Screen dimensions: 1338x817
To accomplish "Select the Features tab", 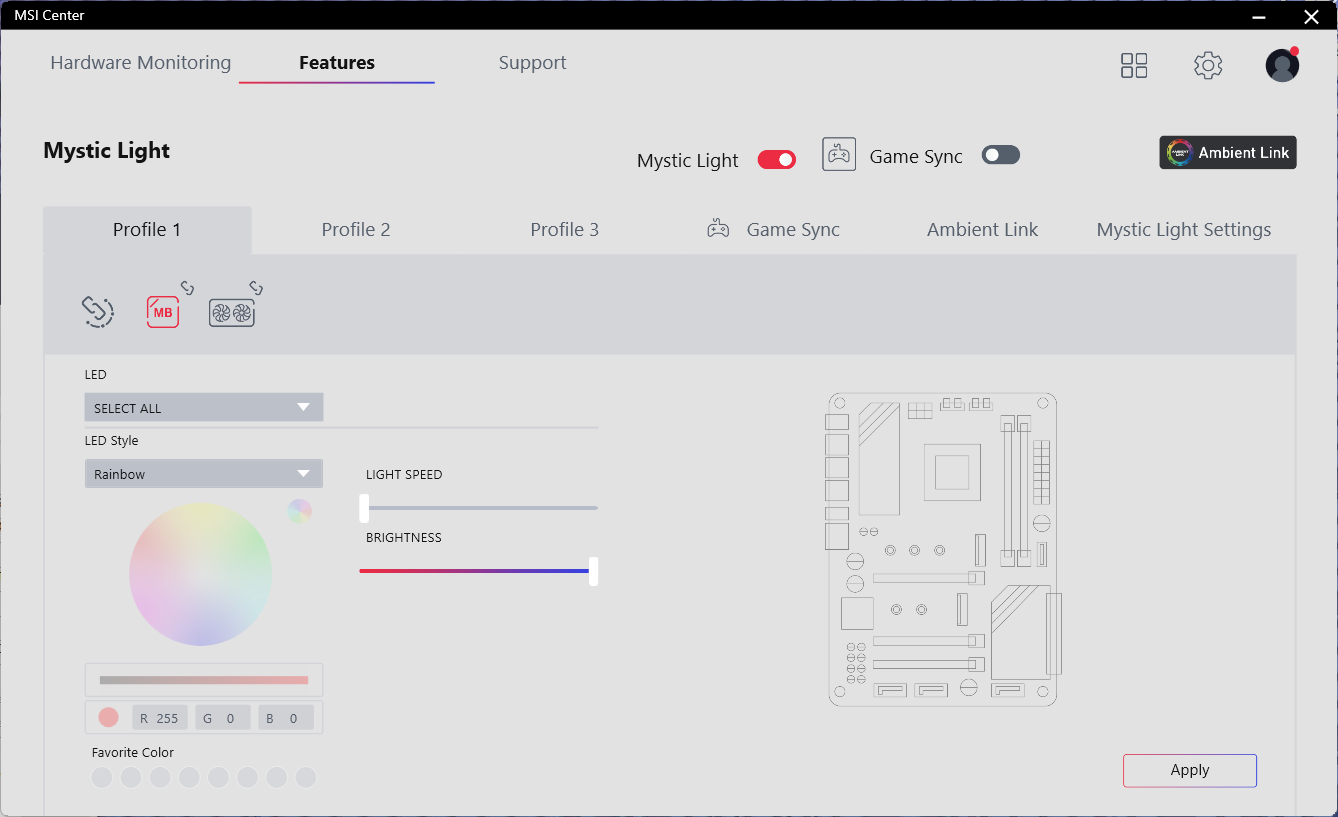I will pyautogui.click(x=337, y=63).
